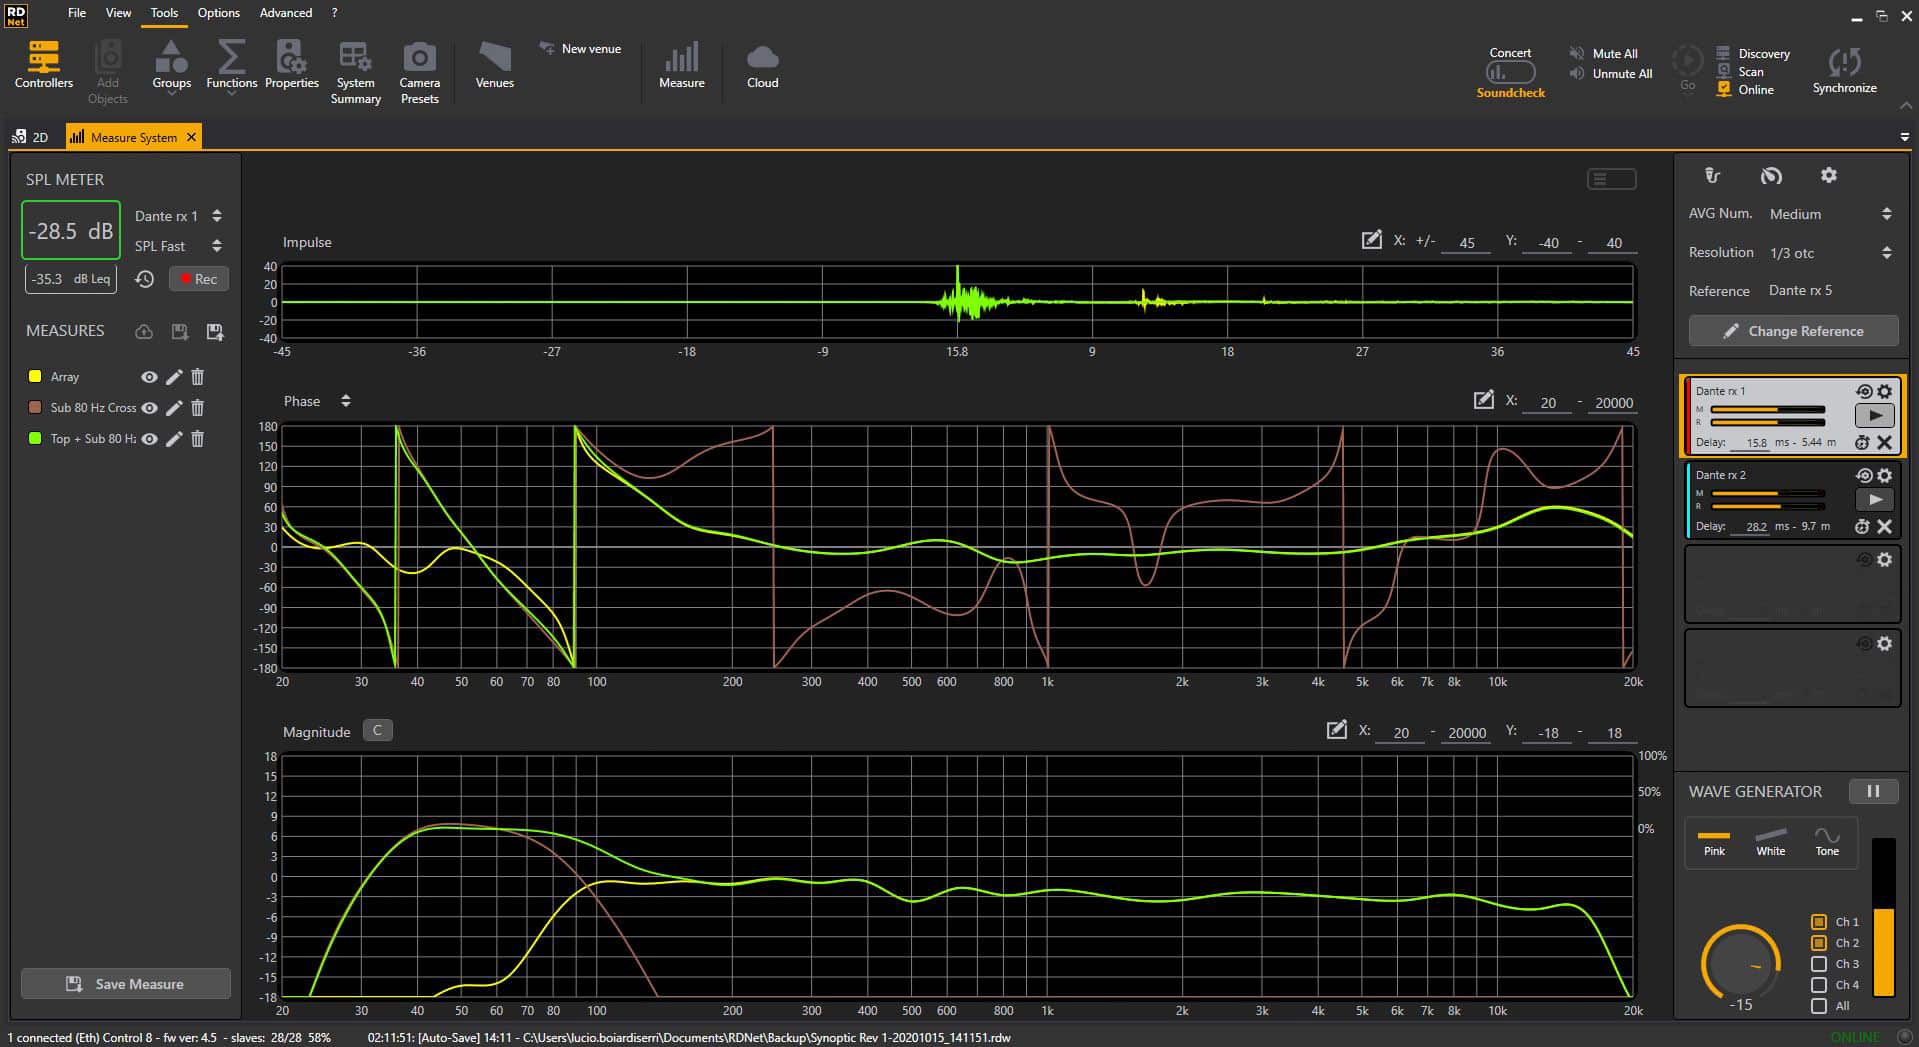Select the Pink noise generator
Viewport: 1919px width, 1047px height.
pyautogui.click(x=1714, y=841)
